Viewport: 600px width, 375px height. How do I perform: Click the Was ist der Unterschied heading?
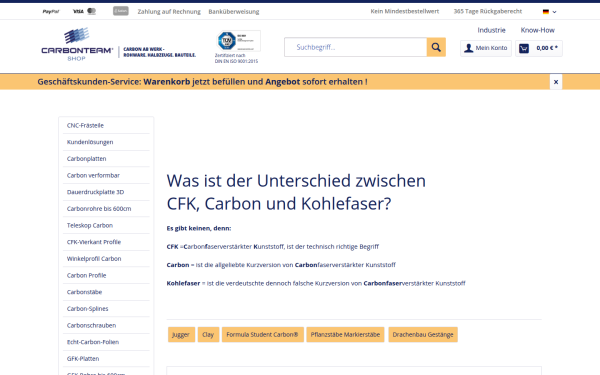pyautogui.click(x=296, y=192)
